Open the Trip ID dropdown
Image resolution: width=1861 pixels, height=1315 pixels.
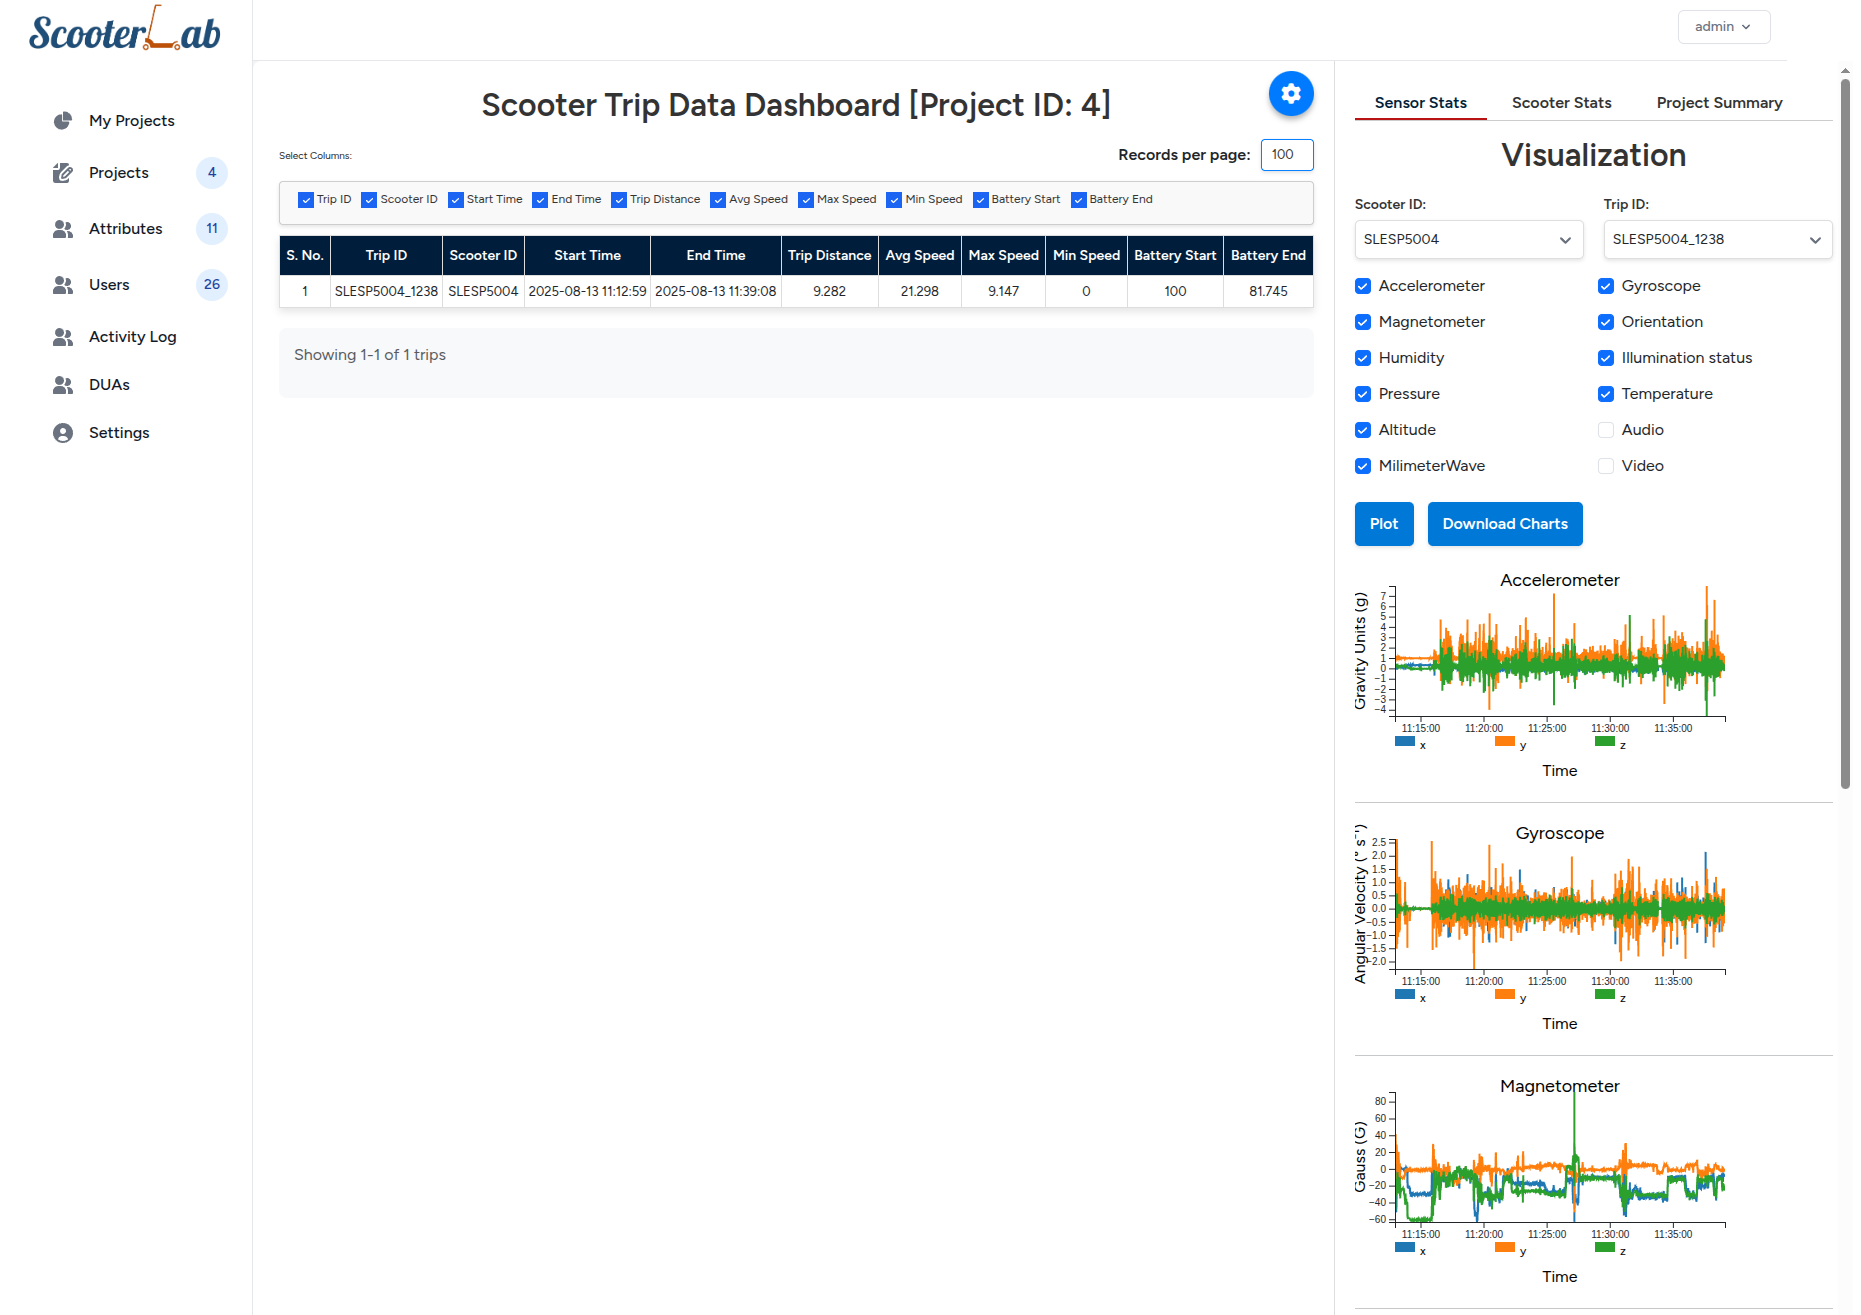pyautogui.click(x=1716, y=240)
